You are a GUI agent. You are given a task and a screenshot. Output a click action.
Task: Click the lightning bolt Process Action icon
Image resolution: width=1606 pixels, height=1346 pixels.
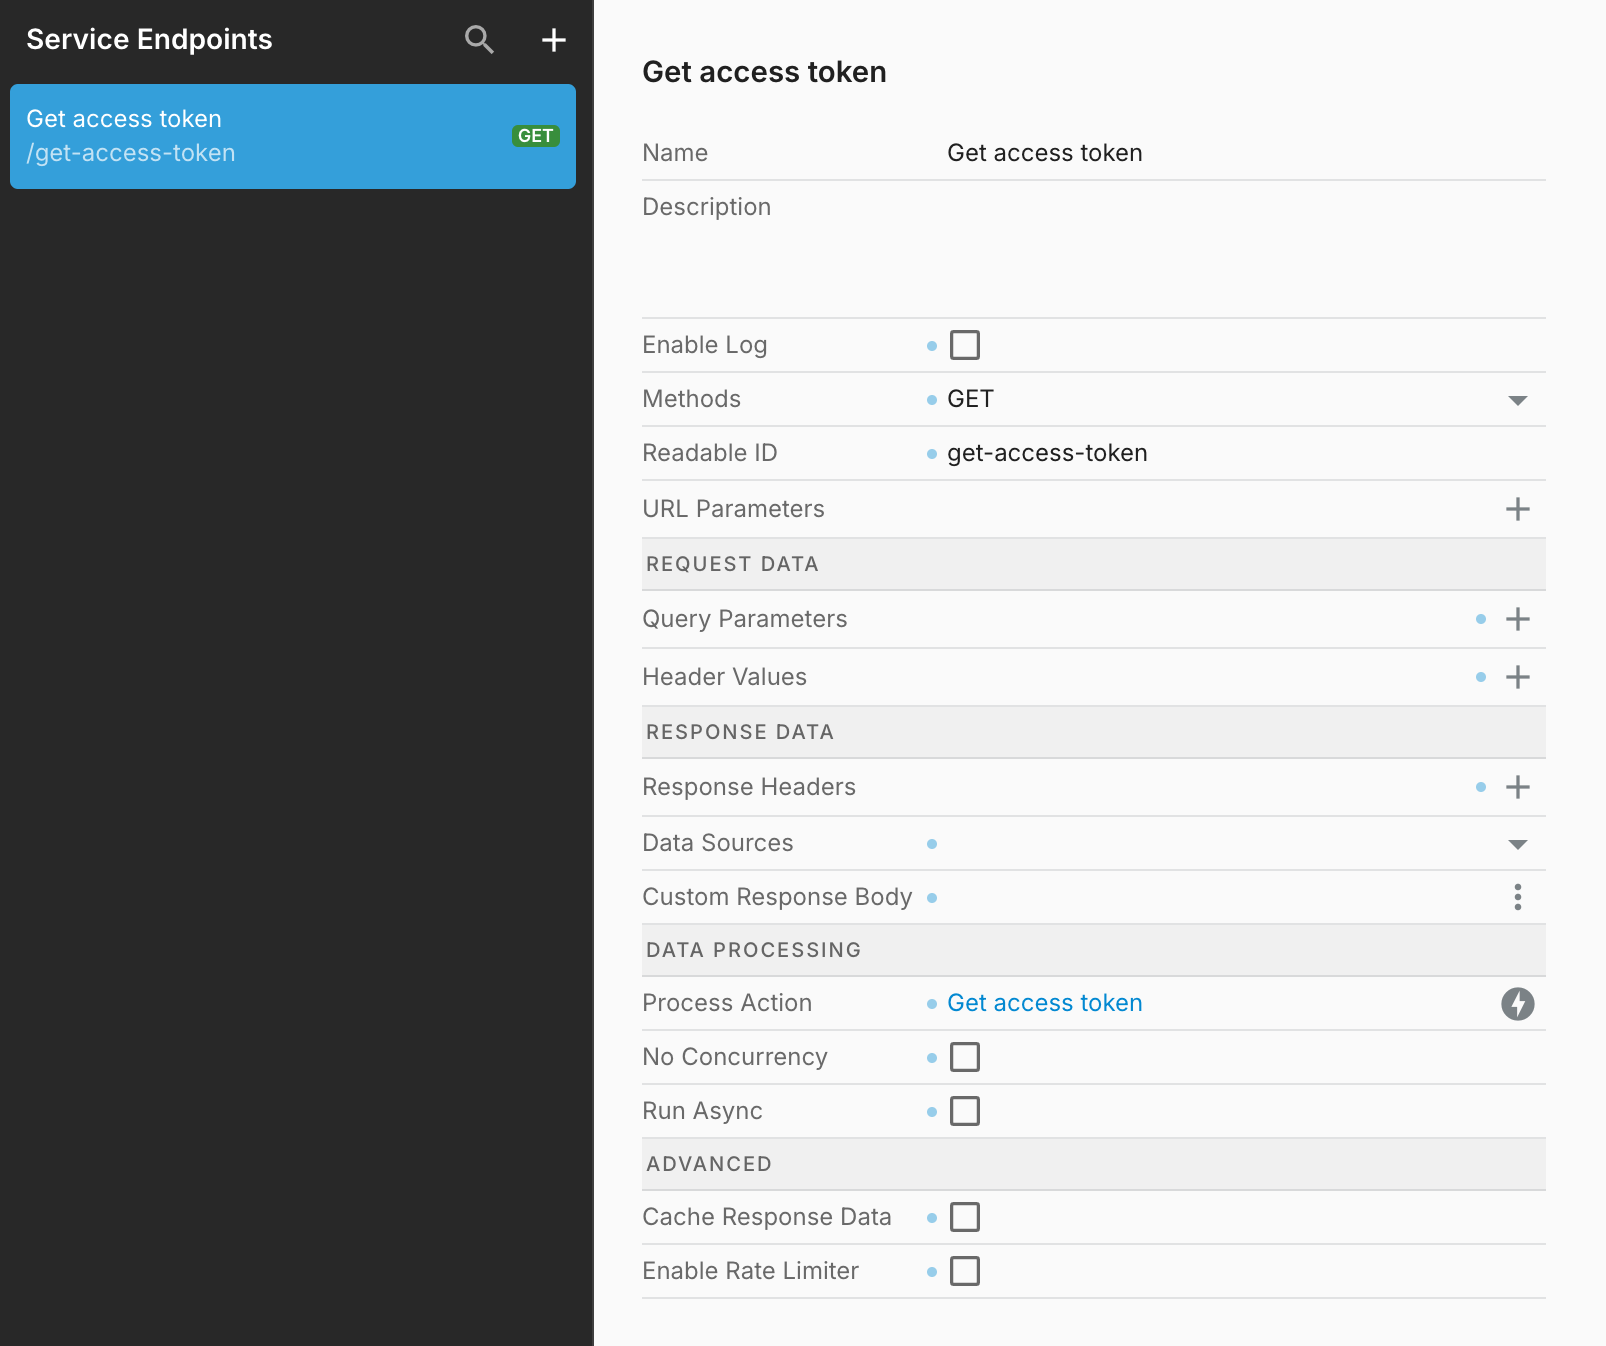click(x=1517, y=1003)
